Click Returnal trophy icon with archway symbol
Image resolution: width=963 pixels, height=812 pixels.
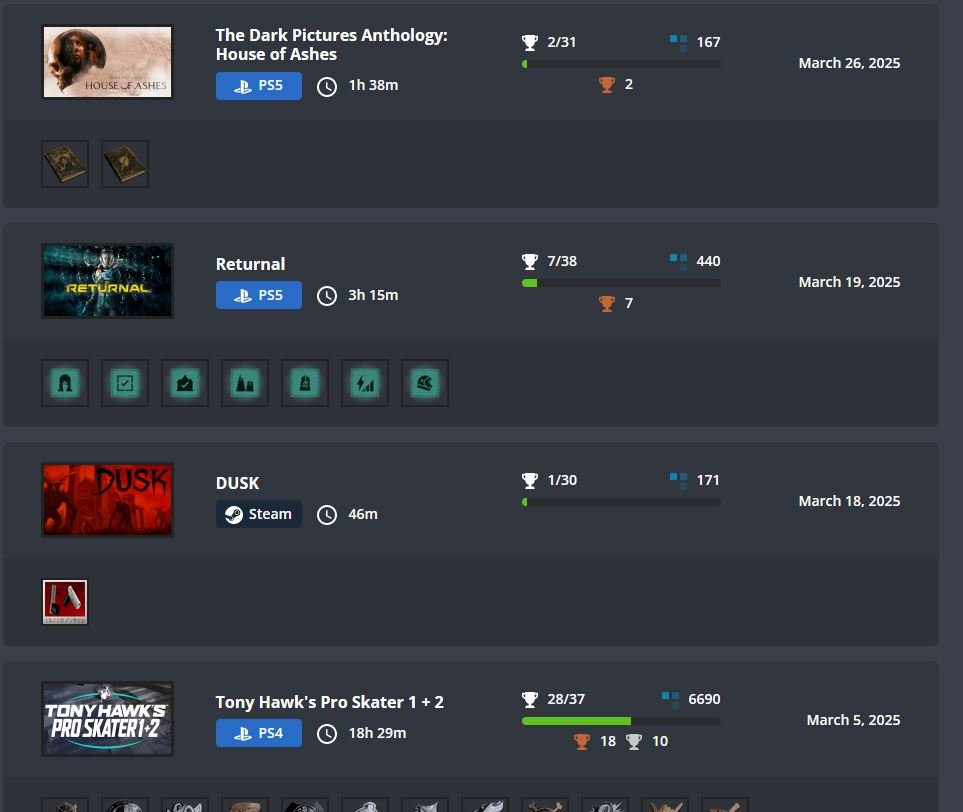[65, 383]
